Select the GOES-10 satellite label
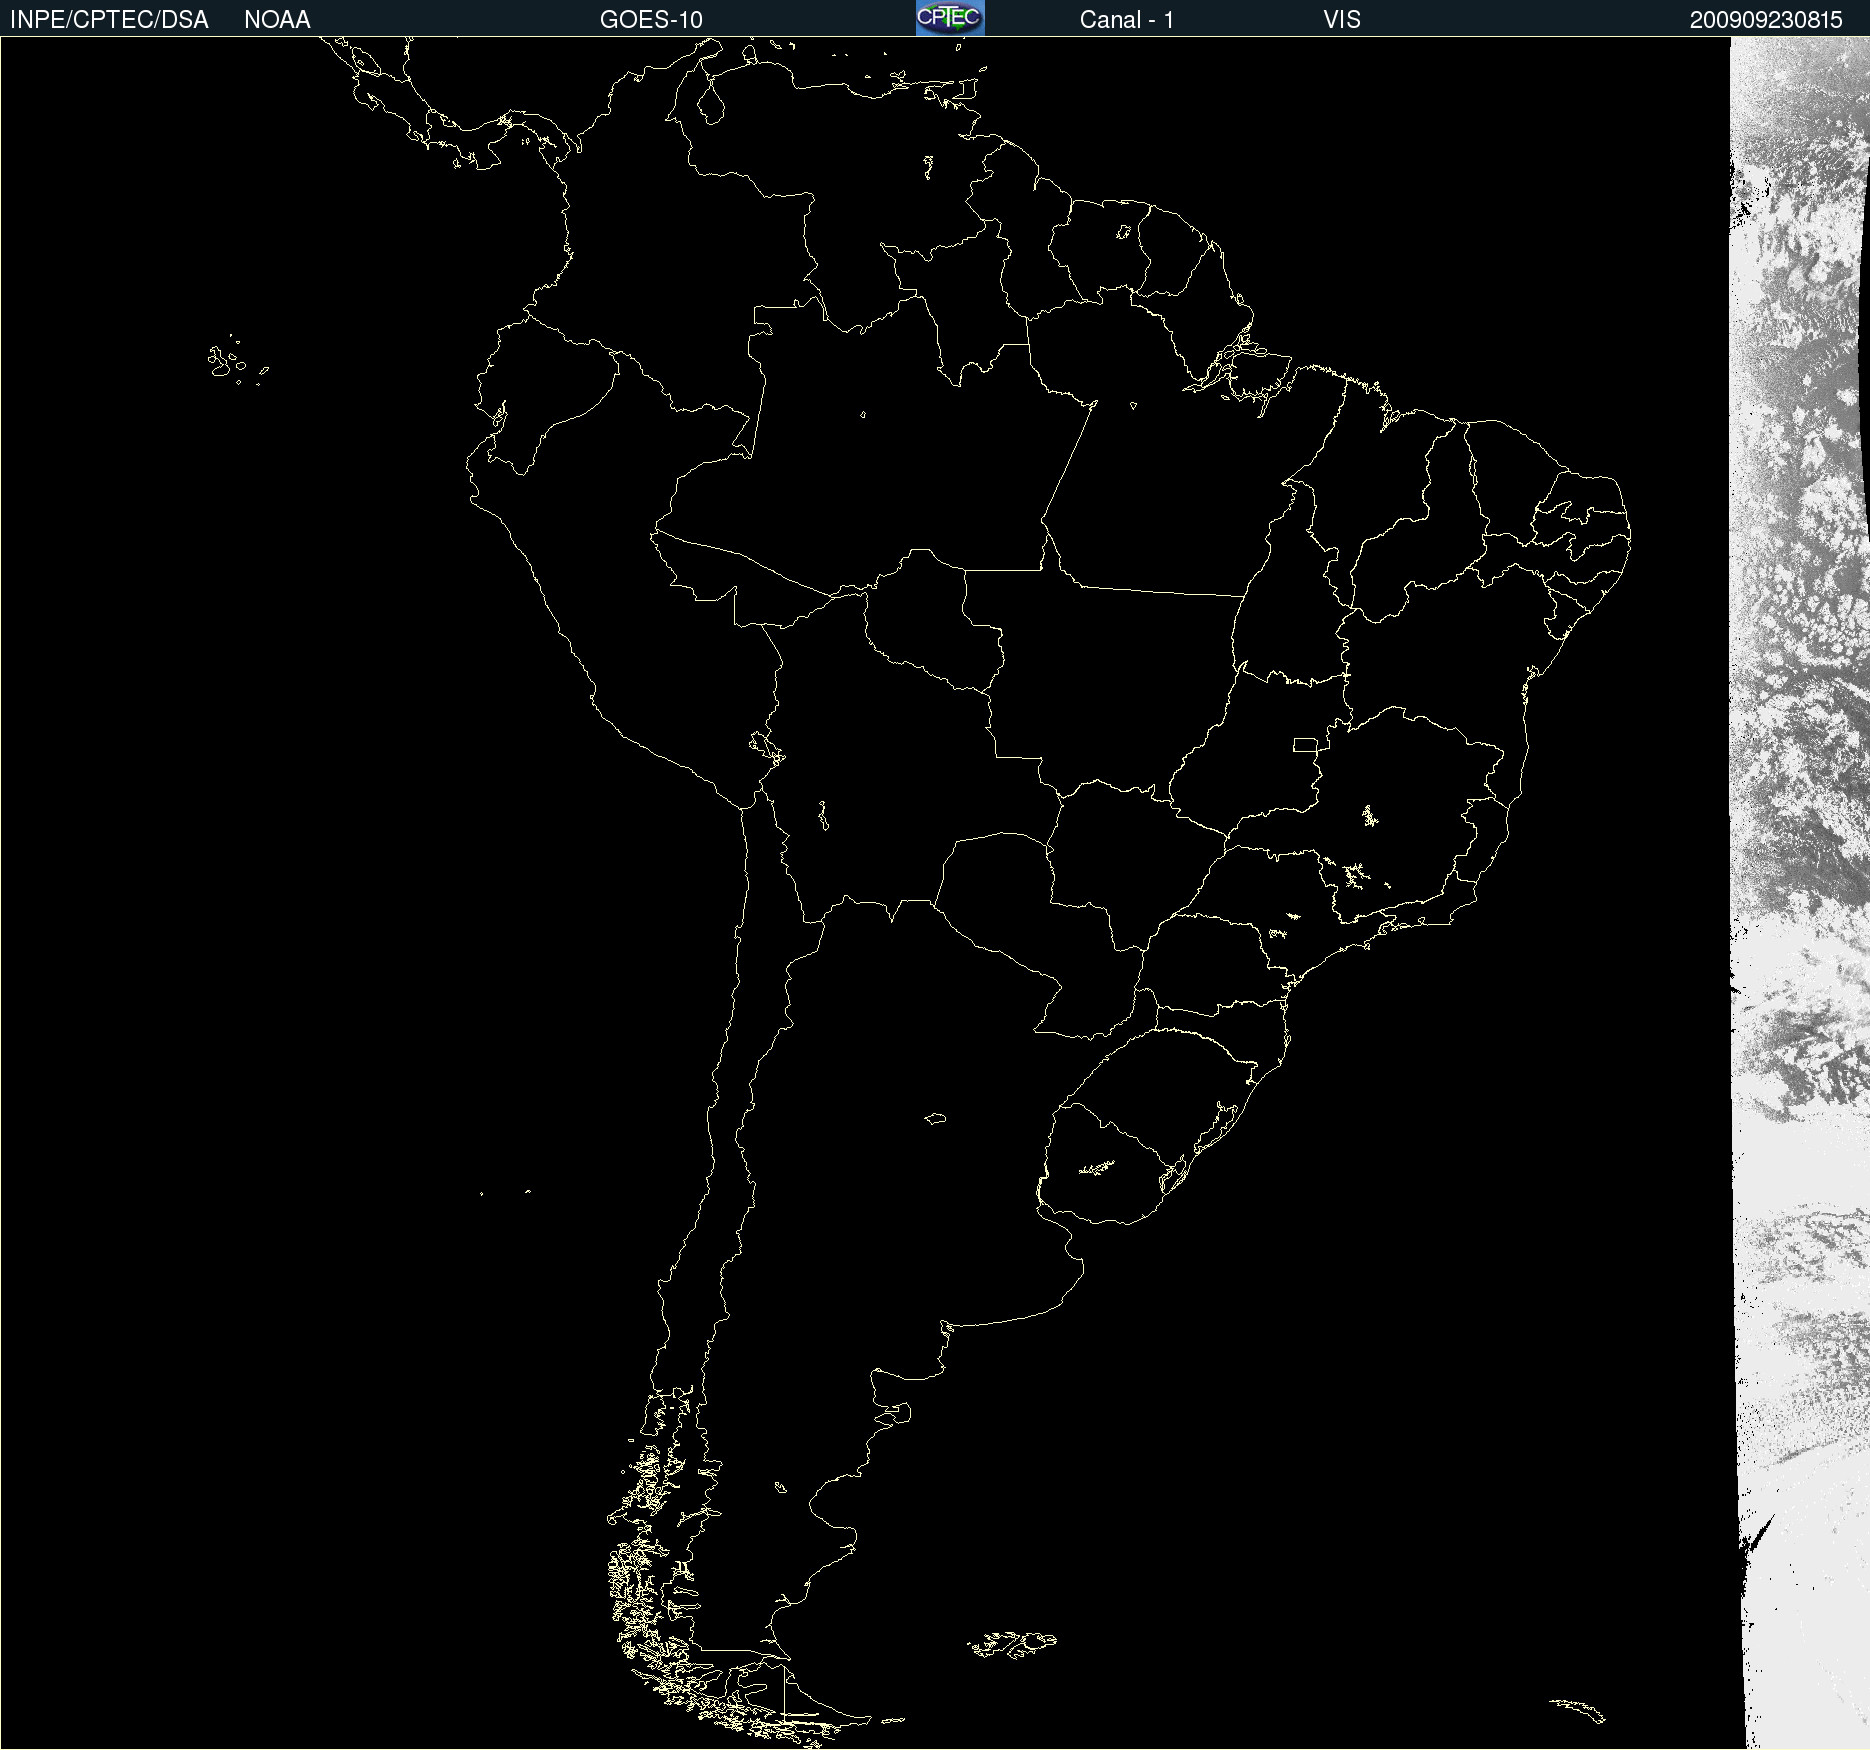The width and height of the screenshot is (1870, 1750). coord(651,20)
